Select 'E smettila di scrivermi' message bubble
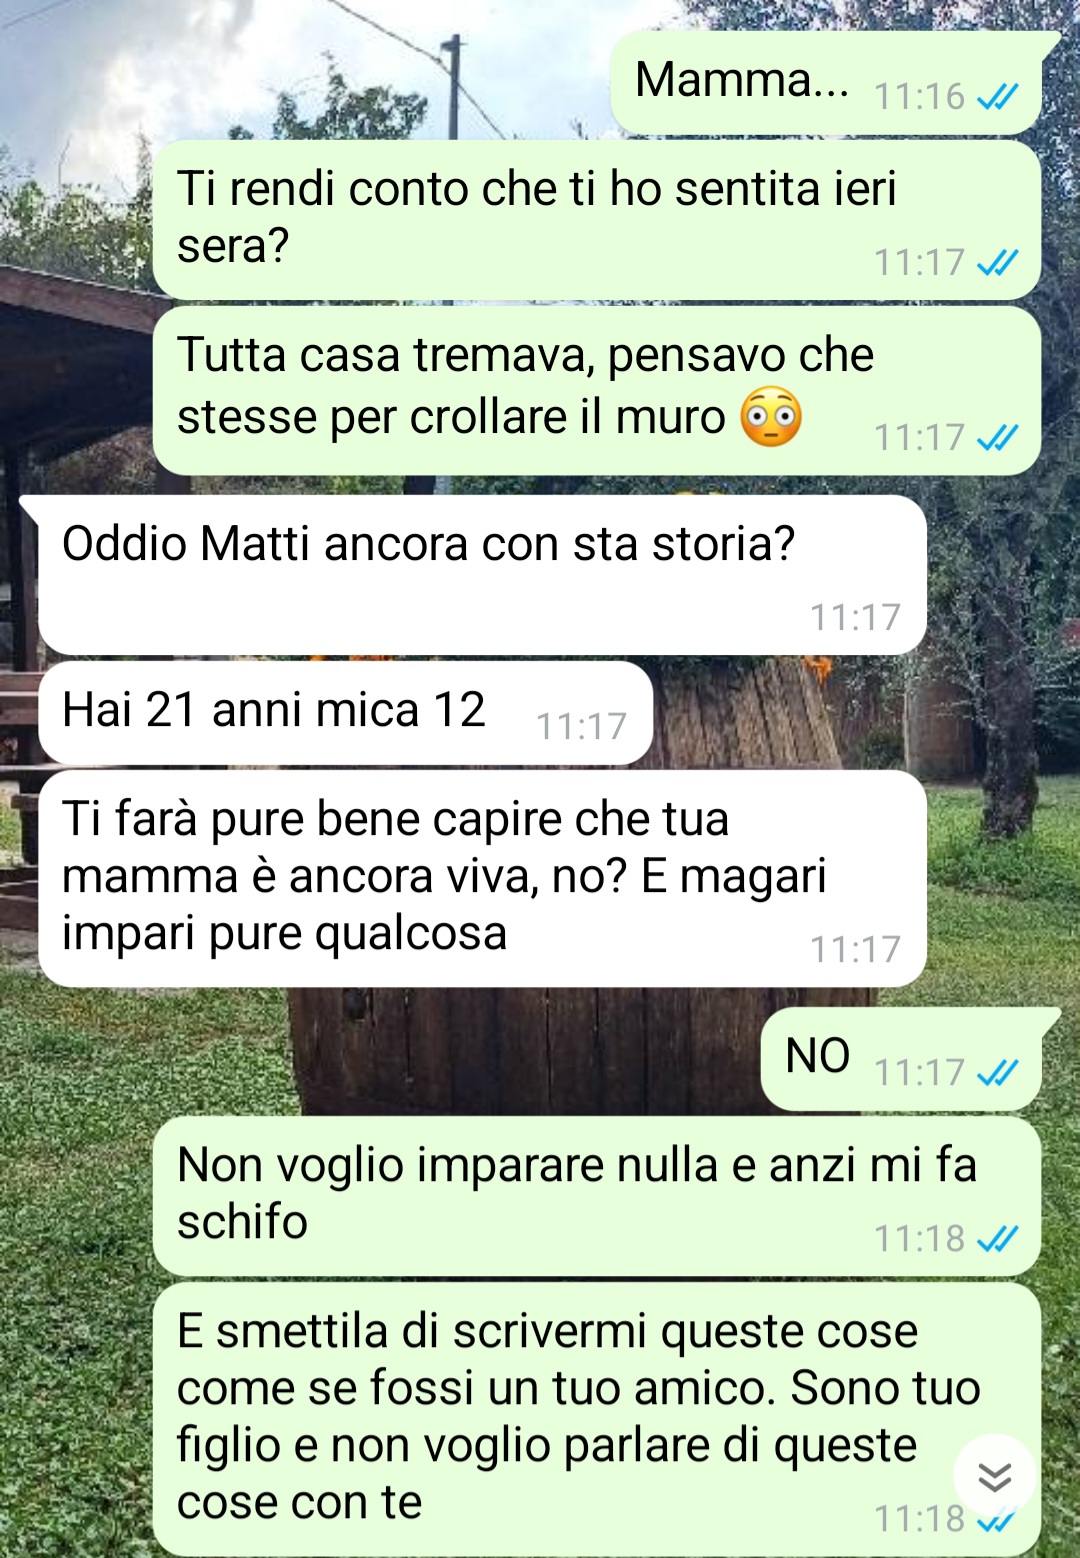This screenshot has width=1080, height=1558. [597, 1419]
